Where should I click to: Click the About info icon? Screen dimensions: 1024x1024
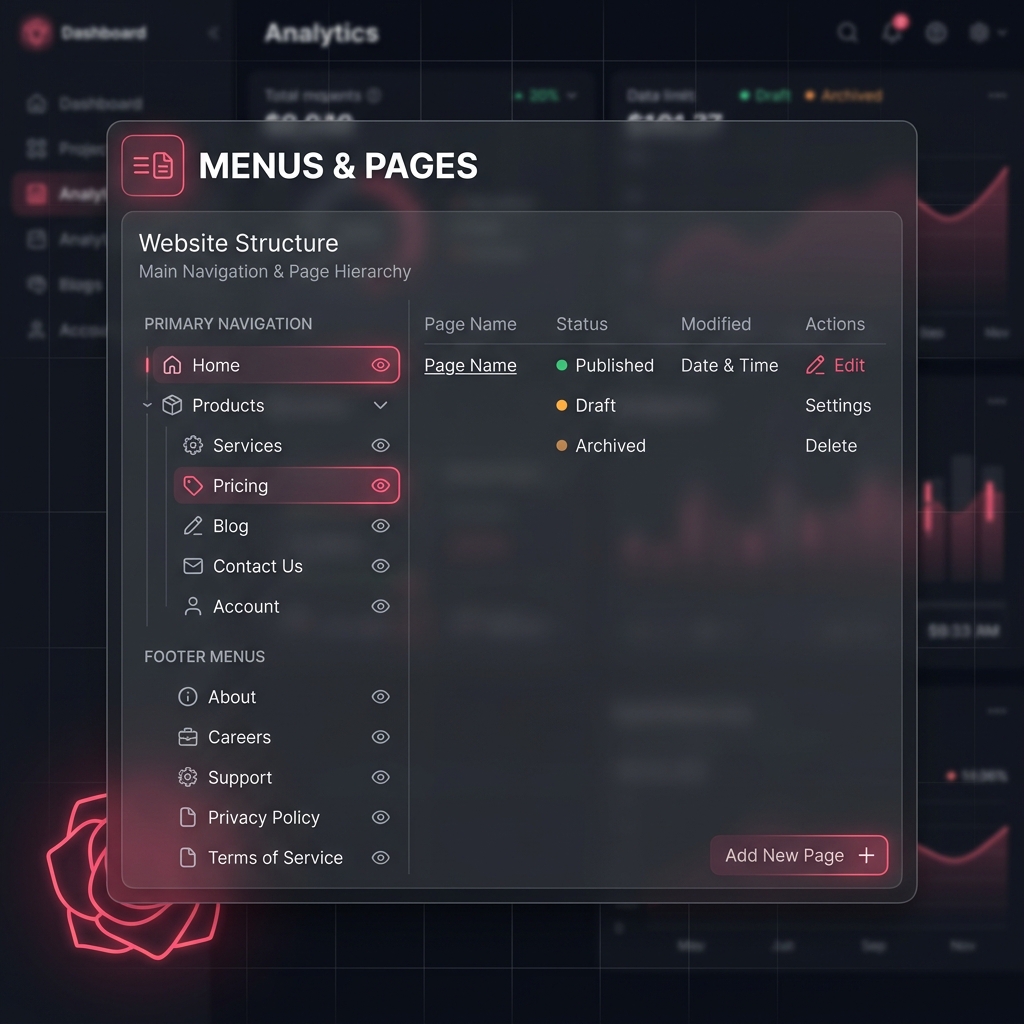click(187, 697)
